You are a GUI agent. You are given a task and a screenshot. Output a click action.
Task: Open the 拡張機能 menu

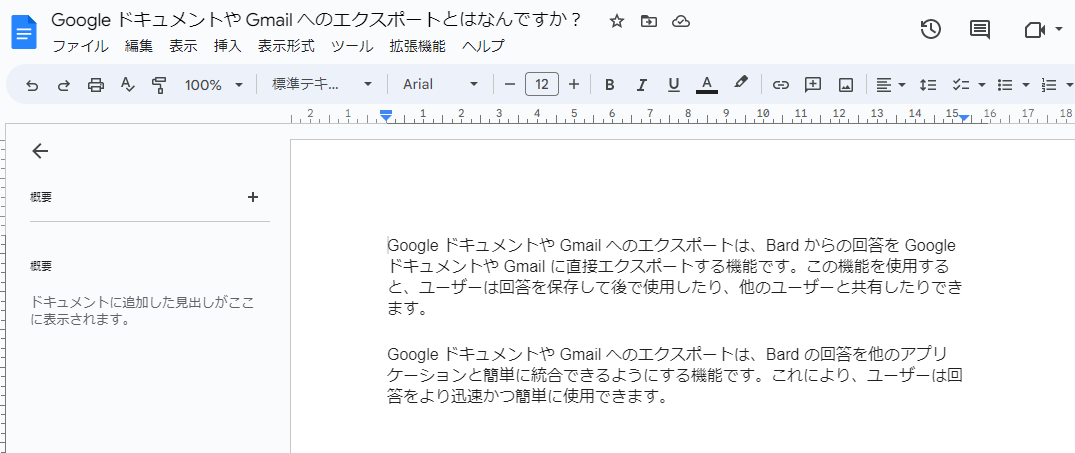pos(417,46)
